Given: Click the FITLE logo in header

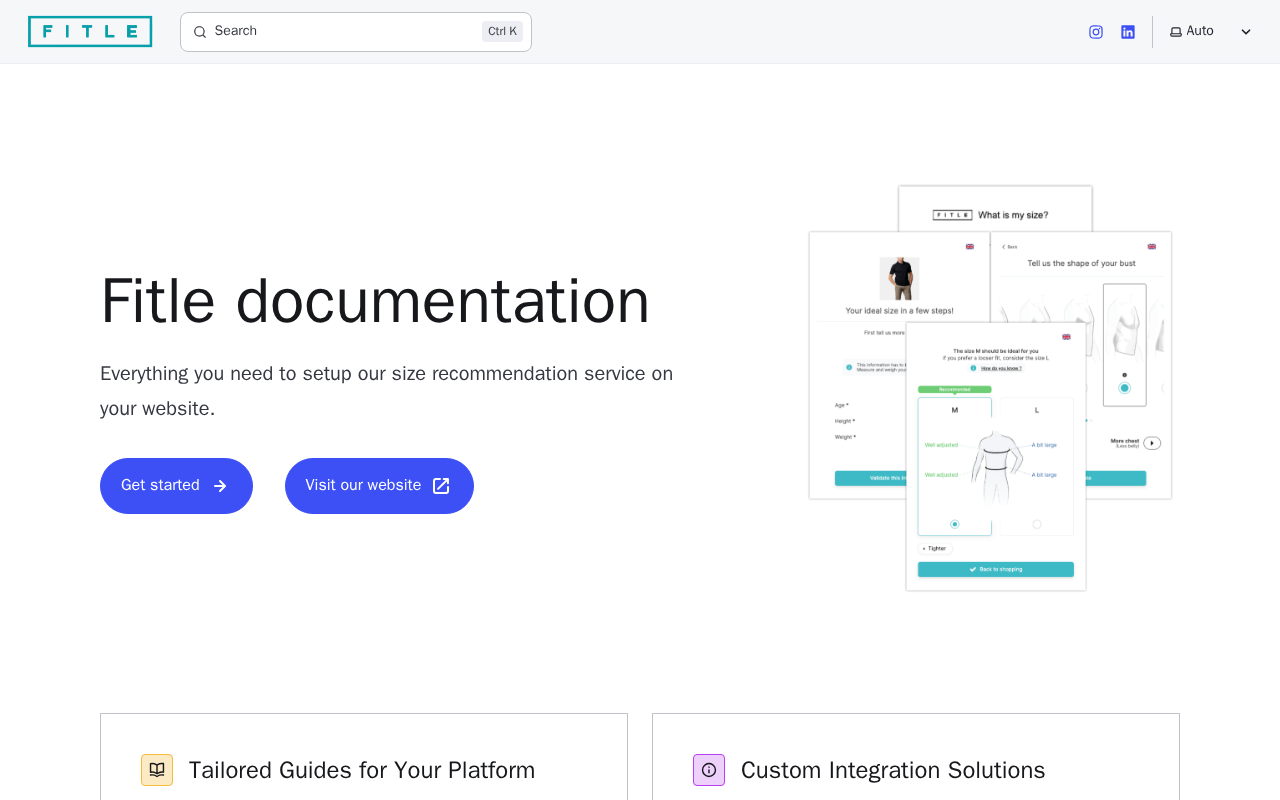Looking at the screenshot, I should [x=90, y=32].
